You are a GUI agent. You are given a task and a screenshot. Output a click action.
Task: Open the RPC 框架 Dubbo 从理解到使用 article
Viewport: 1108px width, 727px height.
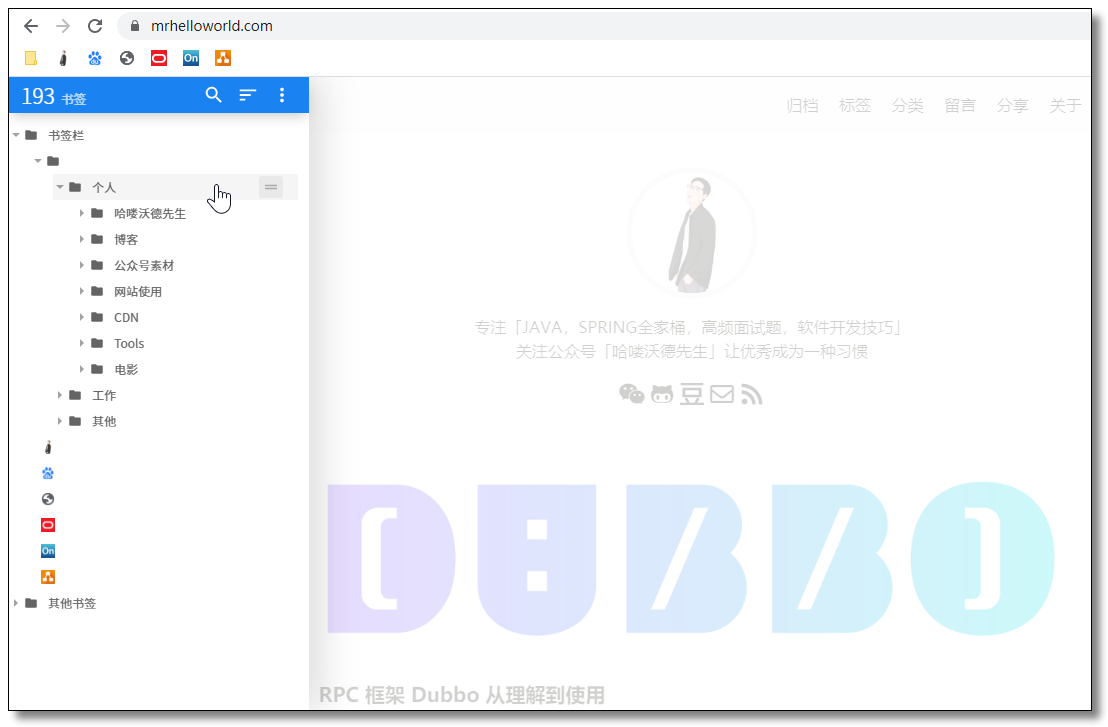[462, 695]
